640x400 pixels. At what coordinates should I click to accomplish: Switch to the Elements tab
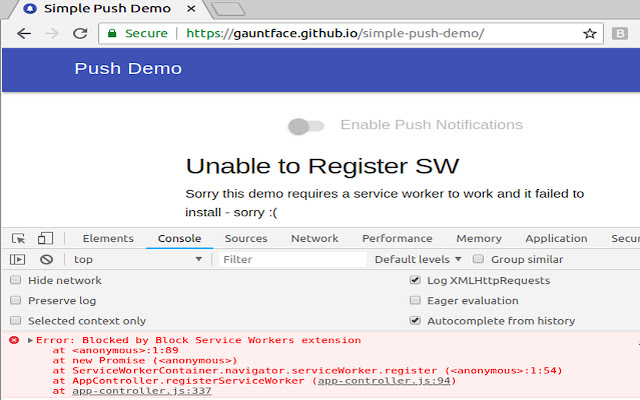pyautogui.click(x=108, y=238)
